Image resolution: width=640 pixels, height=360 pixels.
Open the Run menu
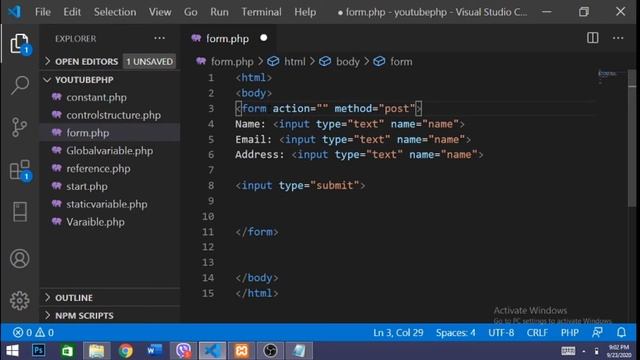219,12
